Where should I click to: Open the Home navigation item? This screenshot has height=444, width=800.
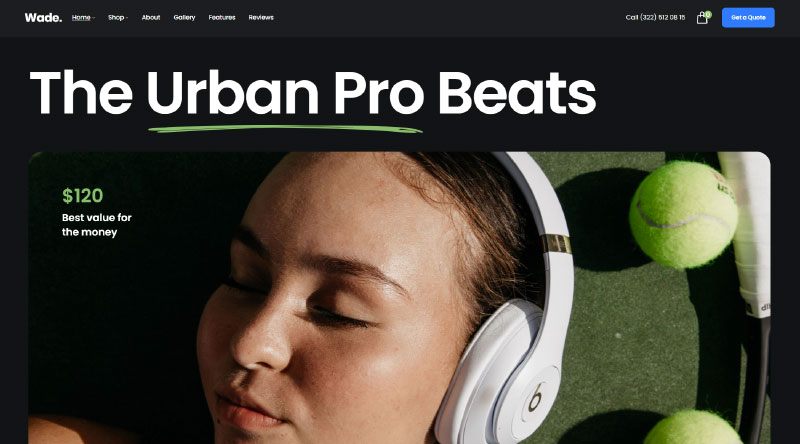coord(81,17)
